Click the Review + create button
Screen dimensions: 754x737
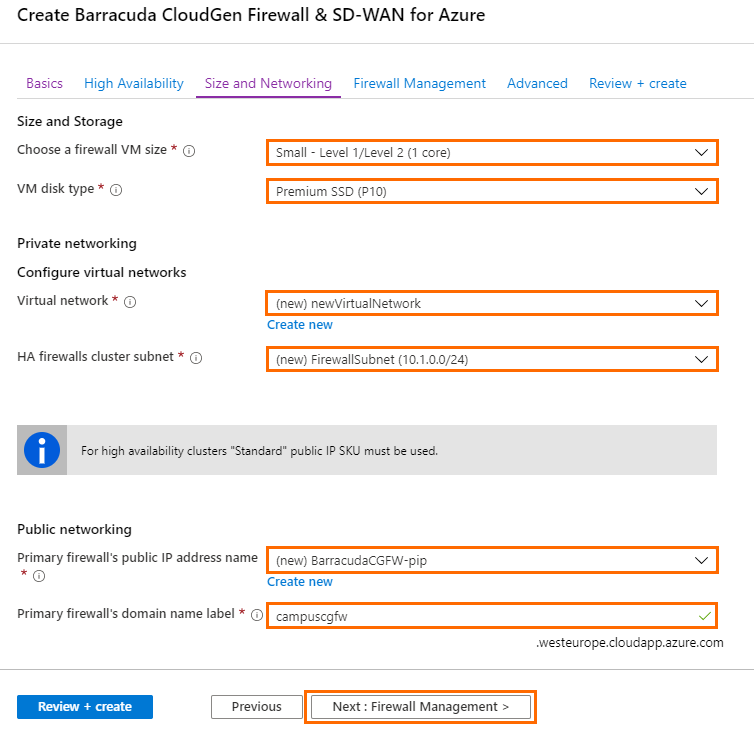click(x=85, y=707)
